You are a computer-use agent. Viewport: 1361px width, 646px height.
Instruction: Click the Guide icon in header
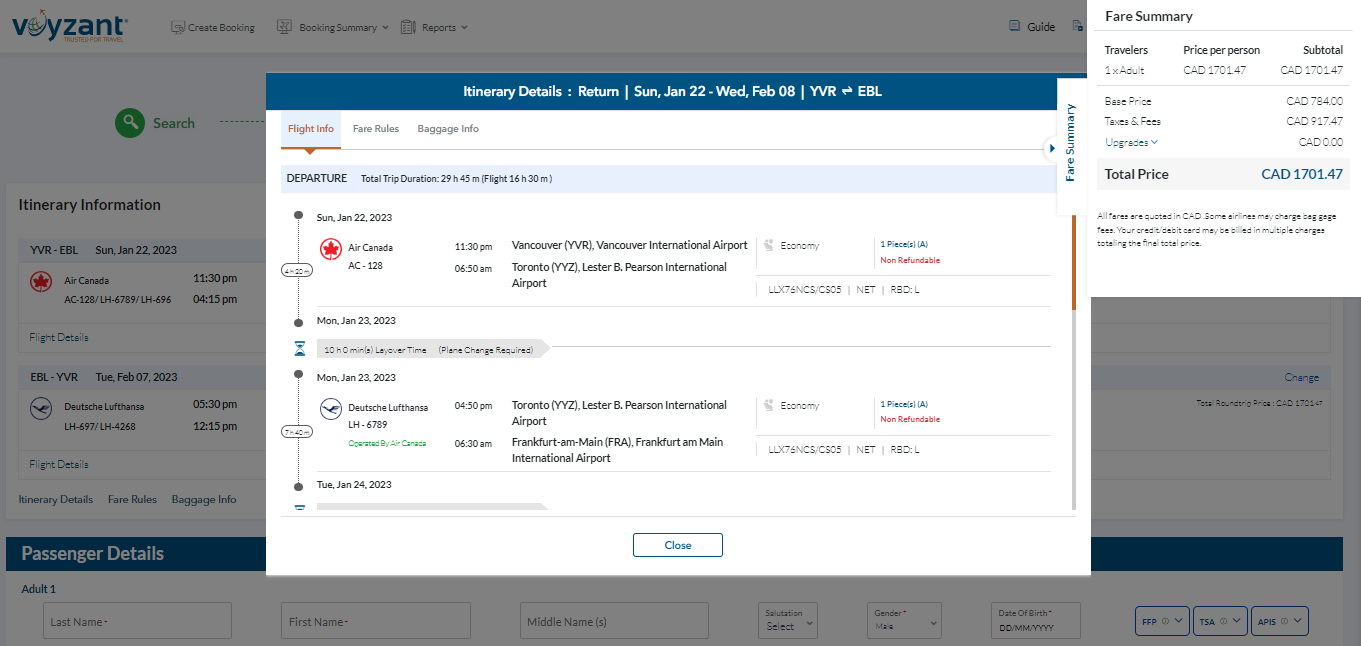click(1014, 27)
